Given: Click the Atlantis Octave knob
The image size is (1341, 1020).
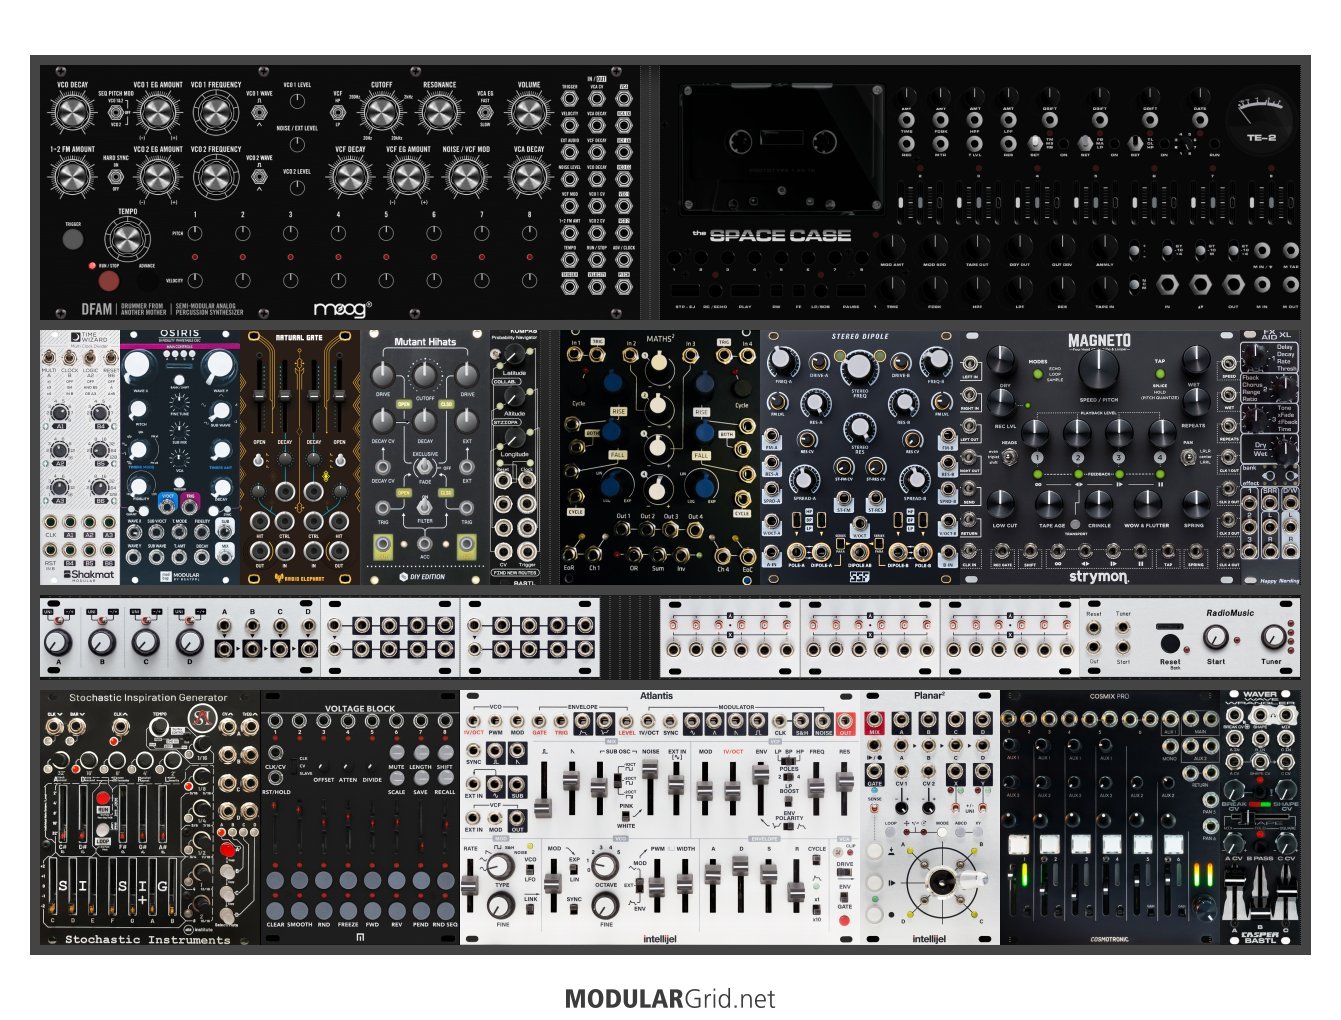Looking at the screenshot, I should 605,865.
